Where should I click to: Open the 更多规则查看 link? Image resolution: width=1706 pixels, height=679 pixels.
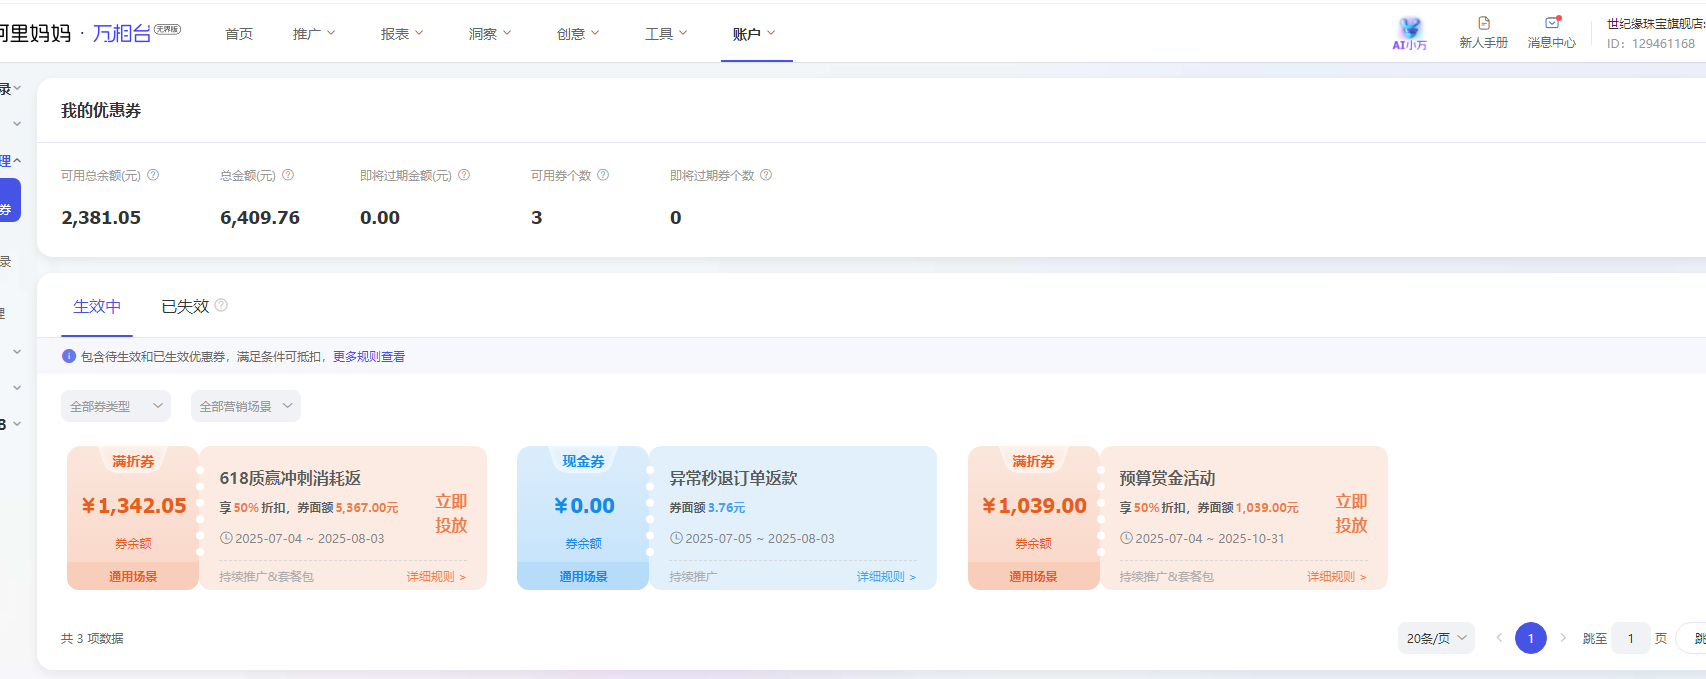click(x=369, y=357)
